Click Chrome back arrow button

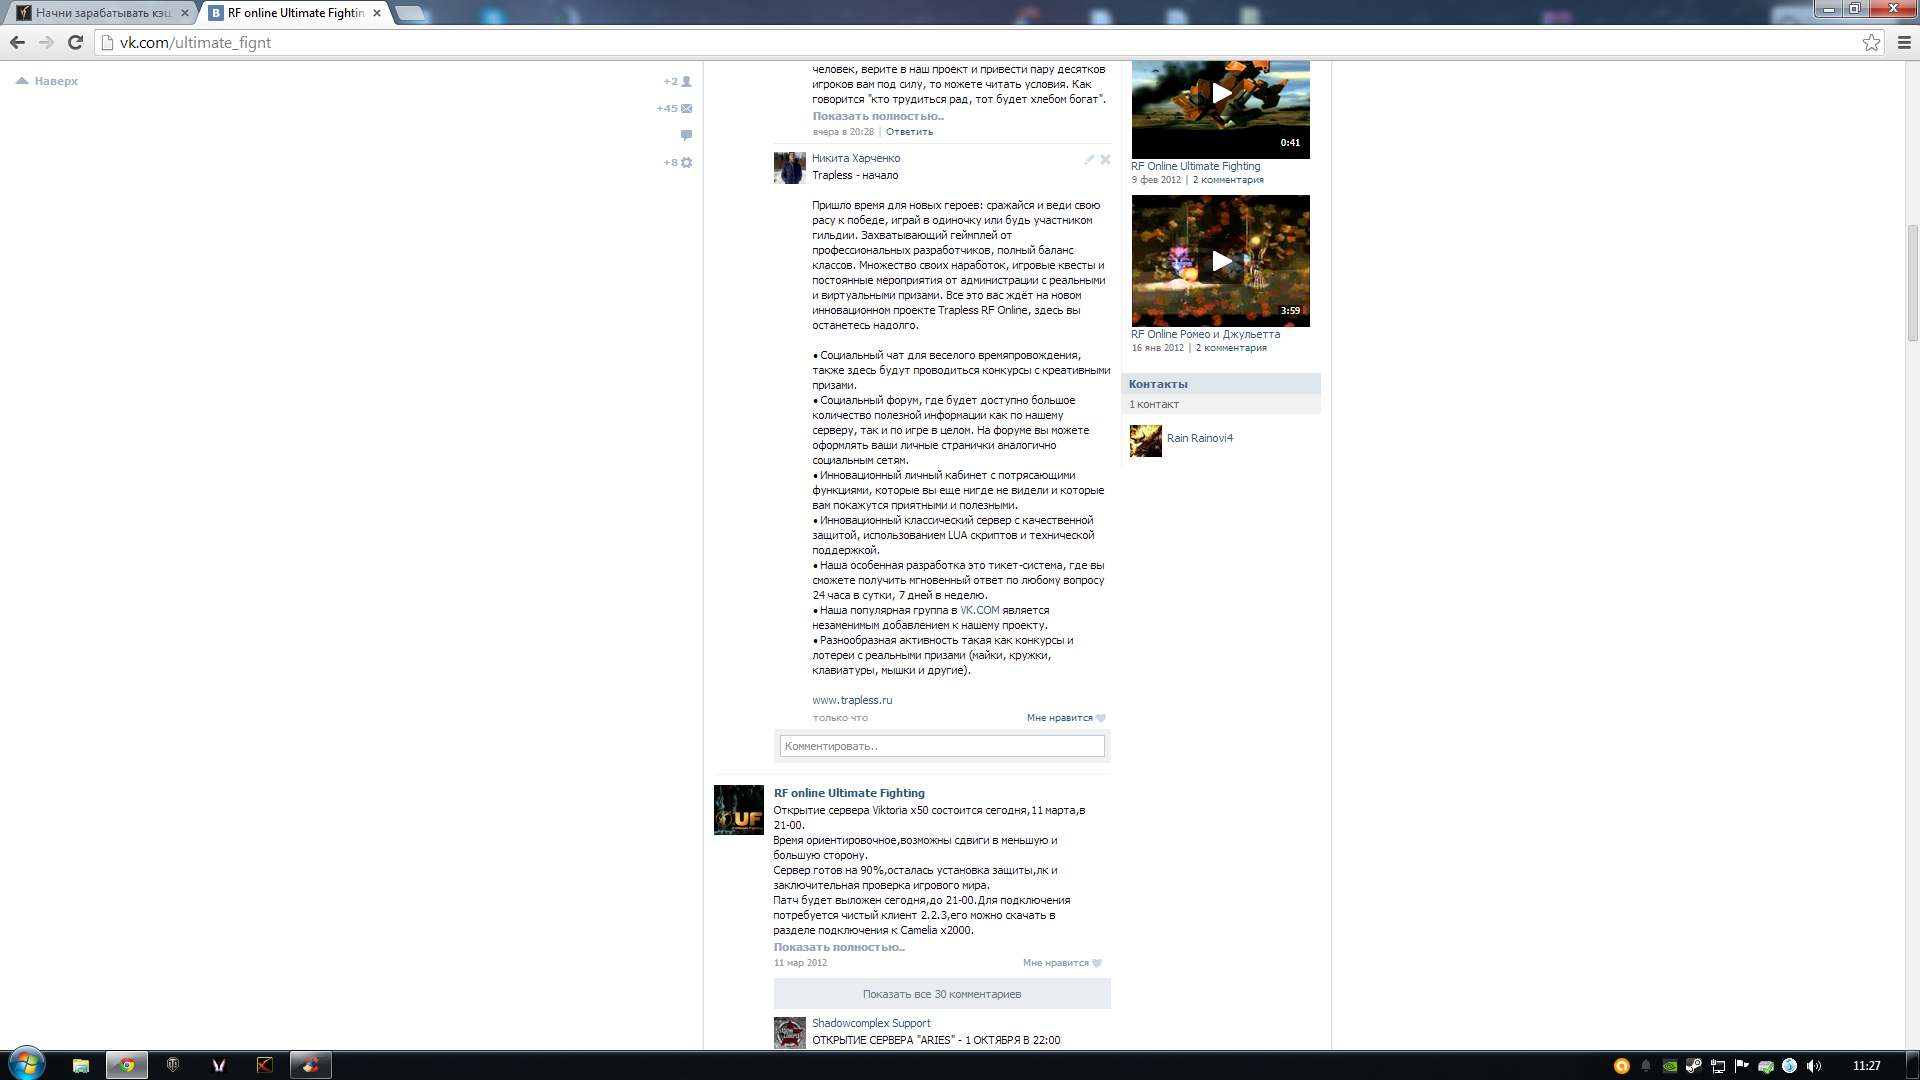point(17,42)
